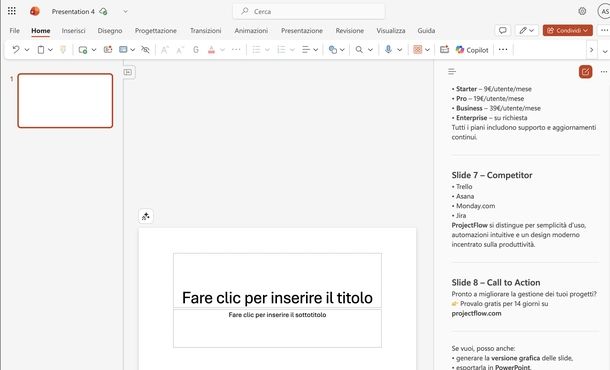The height and width of the screenshot is (370, 610).
Task: Click the PowerPoint logo icon
Action: click(35, 11)
